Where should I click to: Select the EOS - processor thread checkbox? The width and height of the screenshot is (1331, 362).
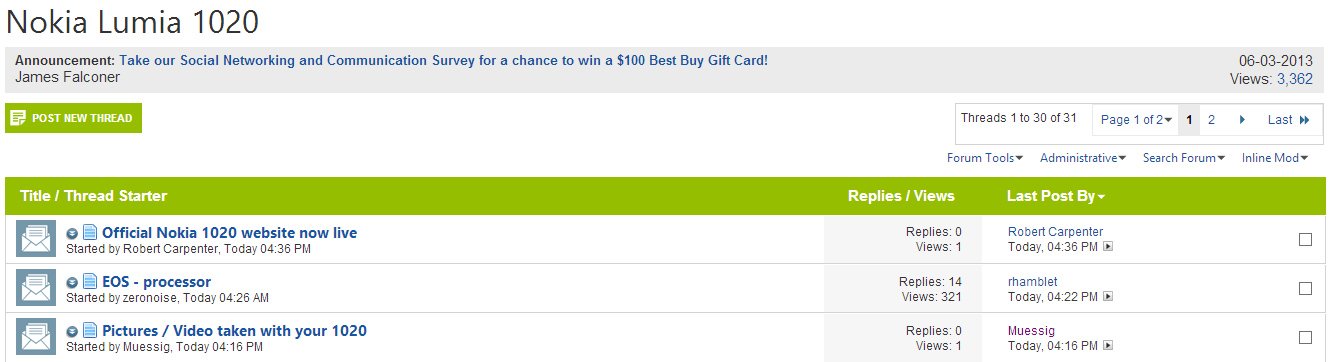pyautogui.click(x=1305, y=288)
